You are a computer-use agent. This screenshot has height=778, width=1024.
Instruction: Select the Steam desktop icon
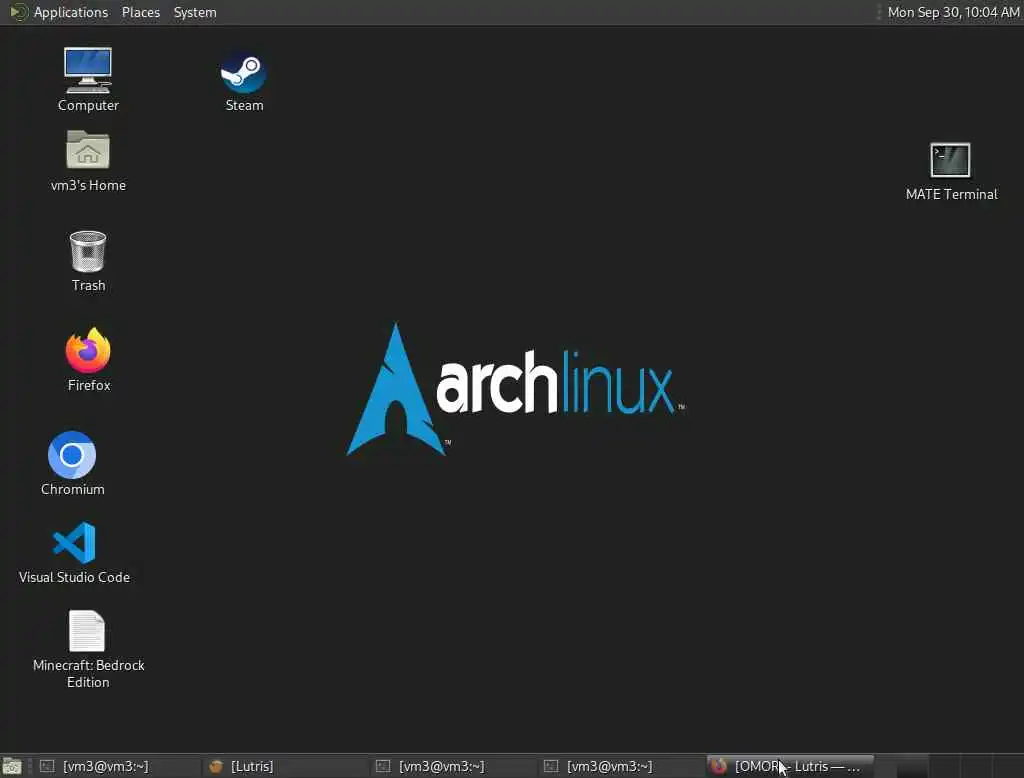point(244,73)
